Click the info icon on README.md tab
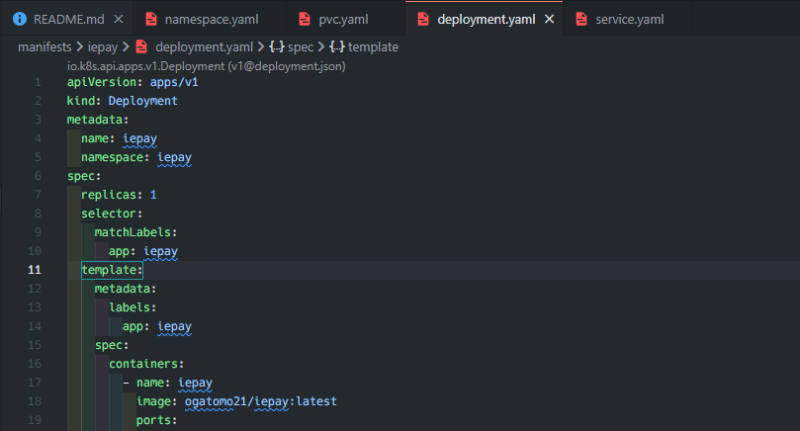This screenshot has width=800, height=431. click(19, 19)
